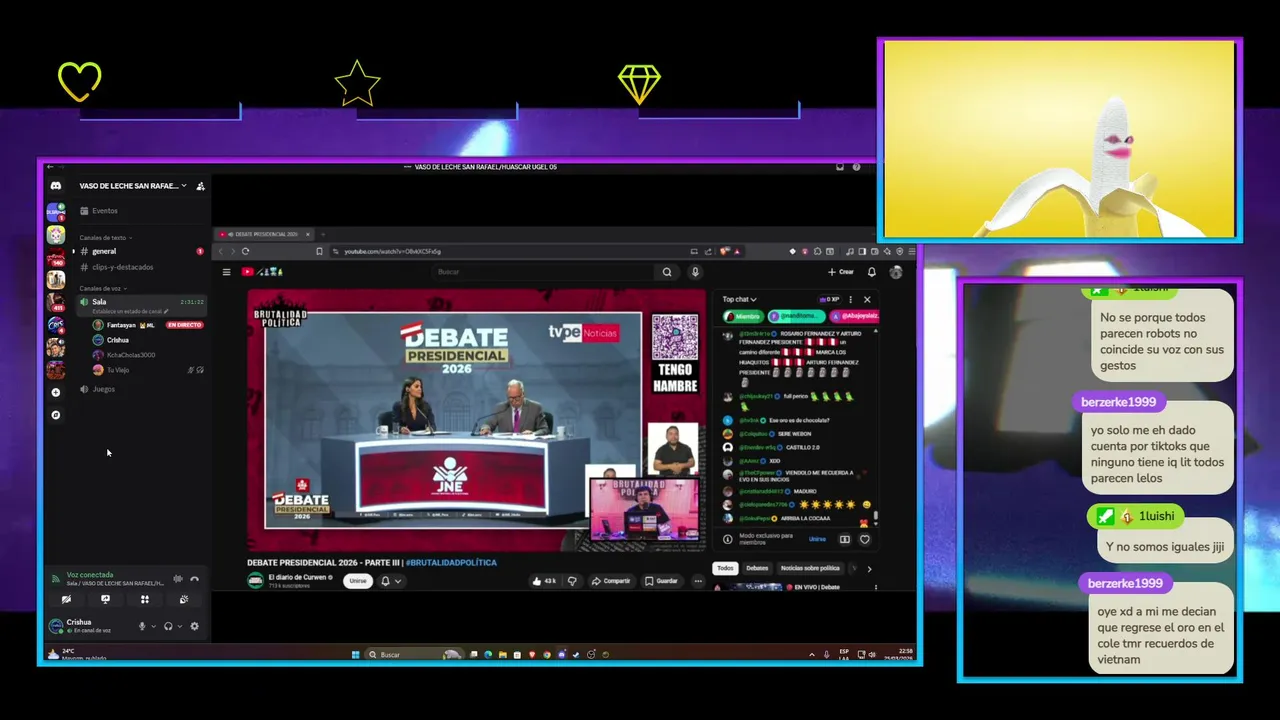Select Noticias sobre política chip
This screenshot has height=720, width=1280.
tap(810, 568)
